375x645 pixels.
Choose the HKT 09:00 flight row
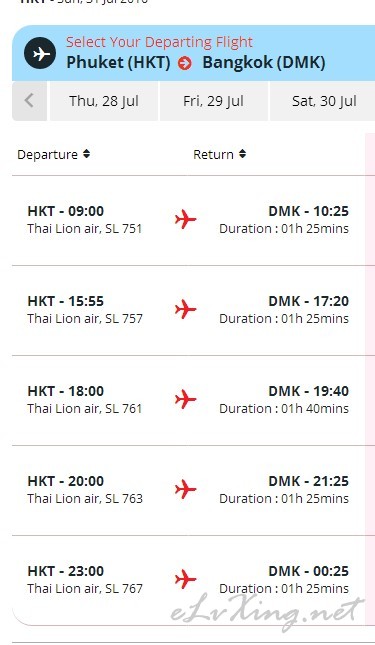[189, 220]
